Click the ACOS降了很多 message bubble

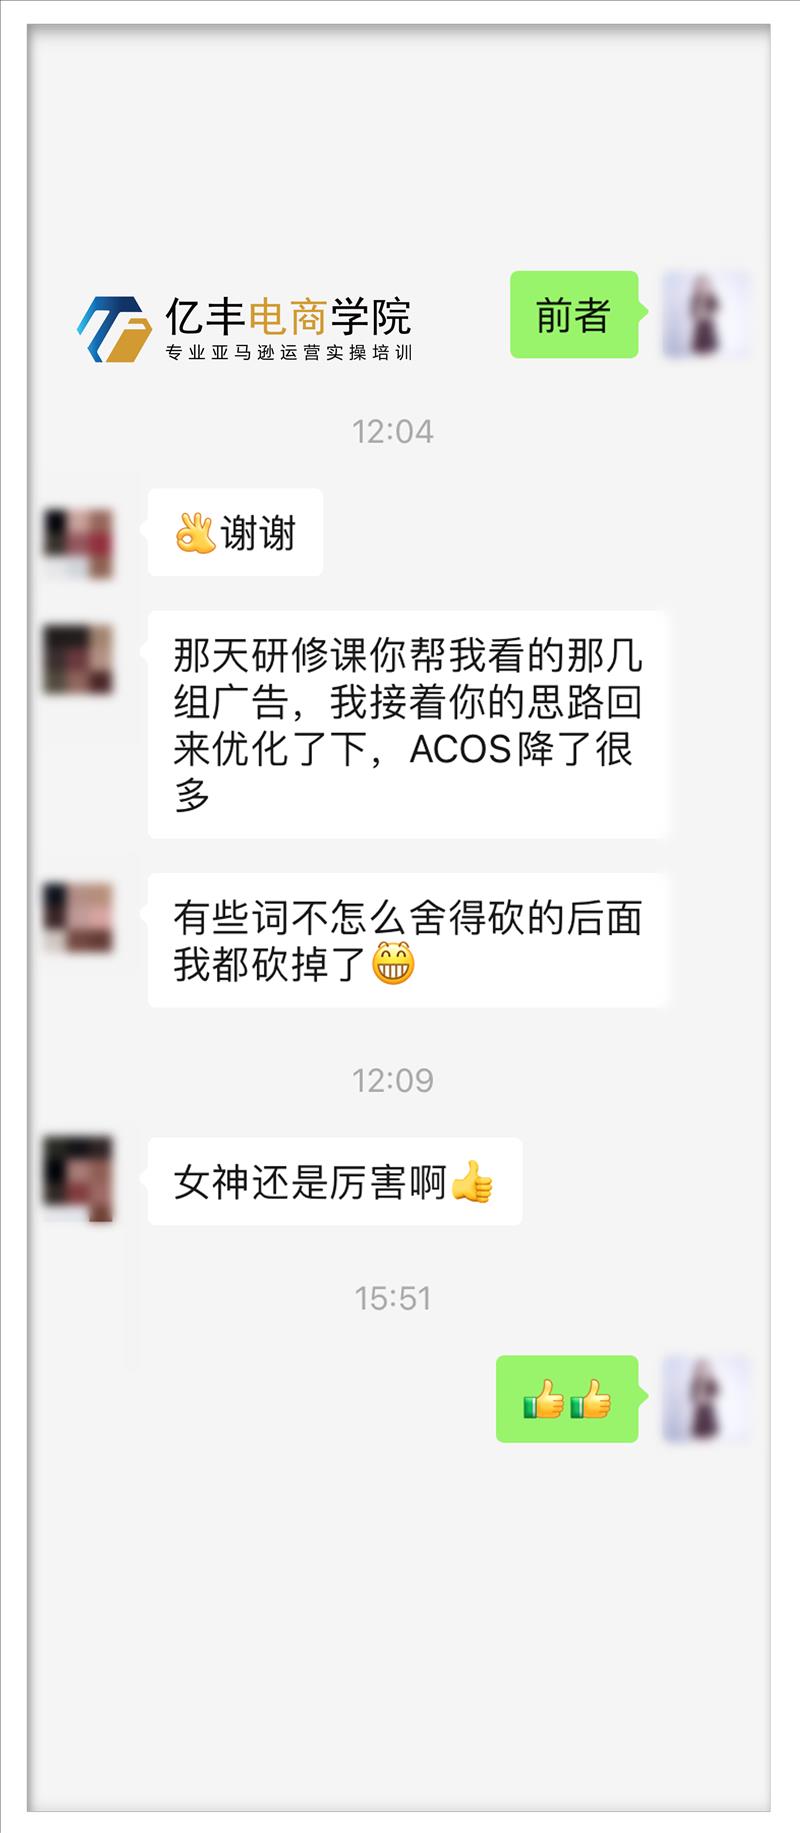pos(407,725)
